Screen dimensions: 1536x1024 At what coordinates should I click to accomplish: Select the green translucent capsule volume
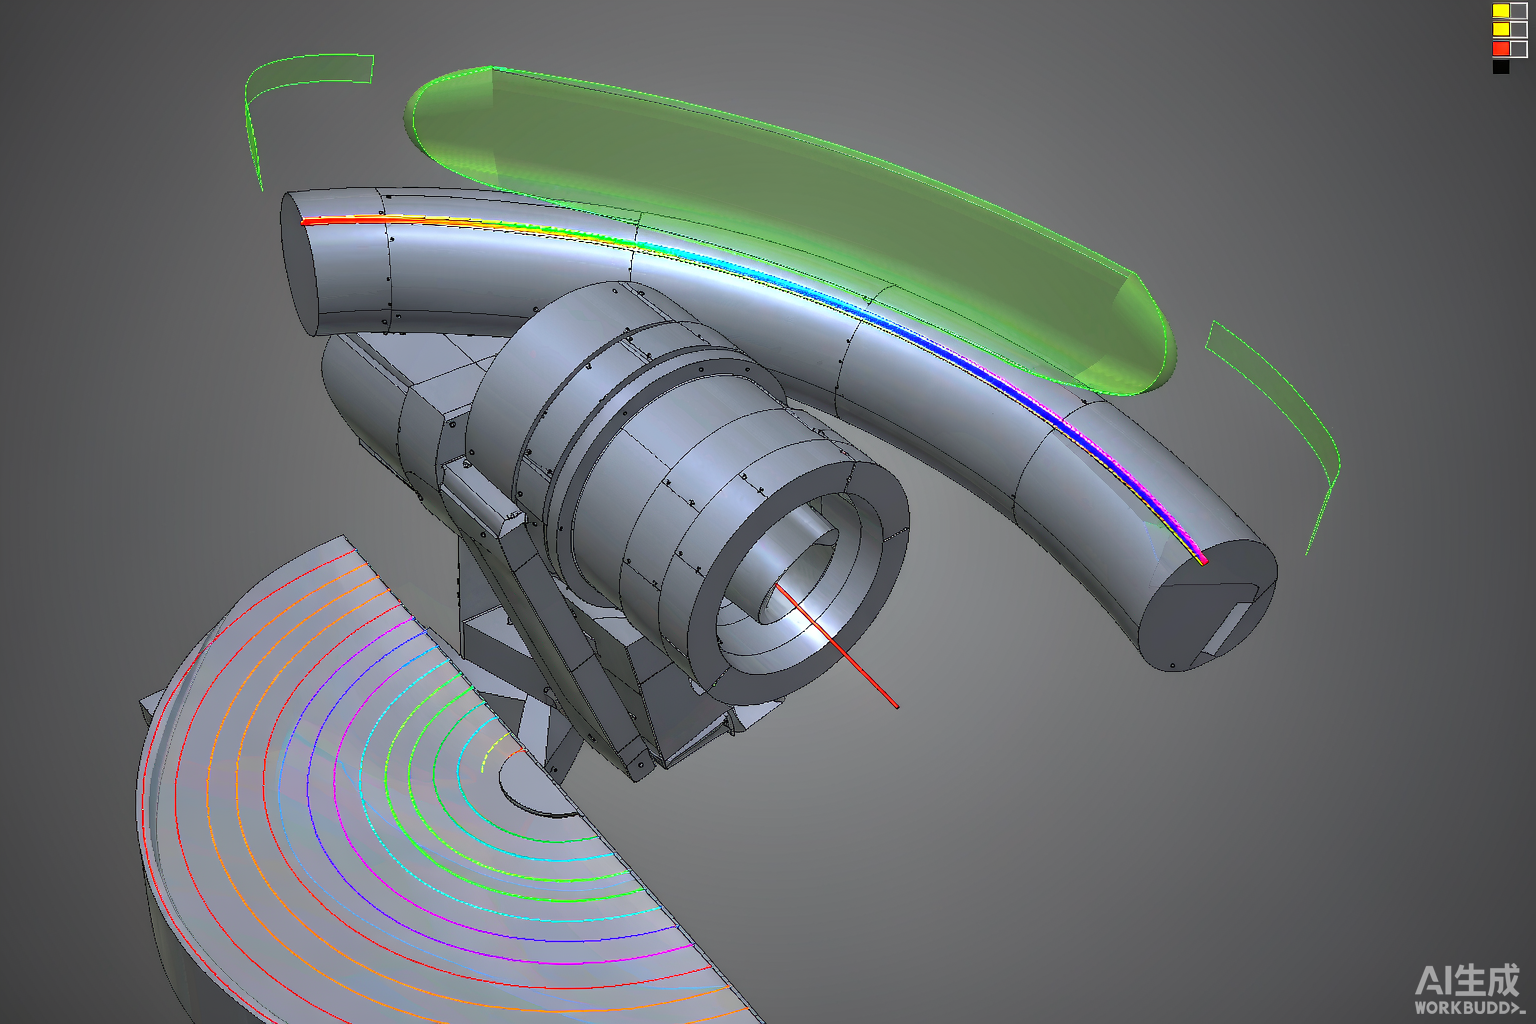click(790, 230)
